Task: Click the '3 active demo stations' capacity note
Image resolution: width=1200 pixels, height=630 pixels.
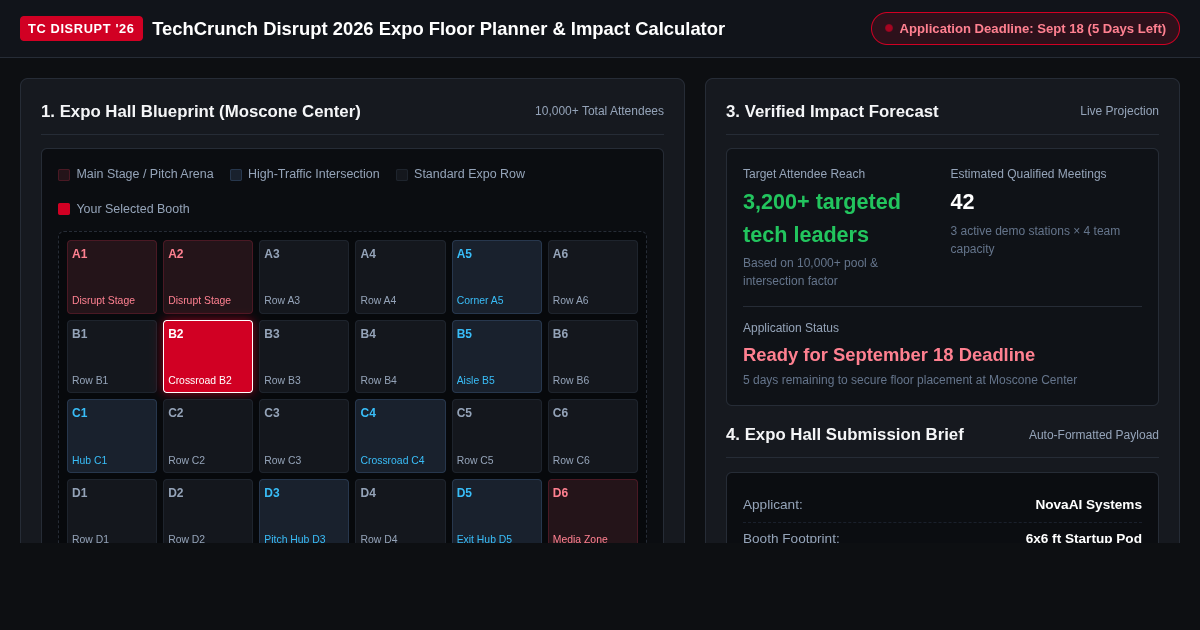Action: coord(1035,240)
